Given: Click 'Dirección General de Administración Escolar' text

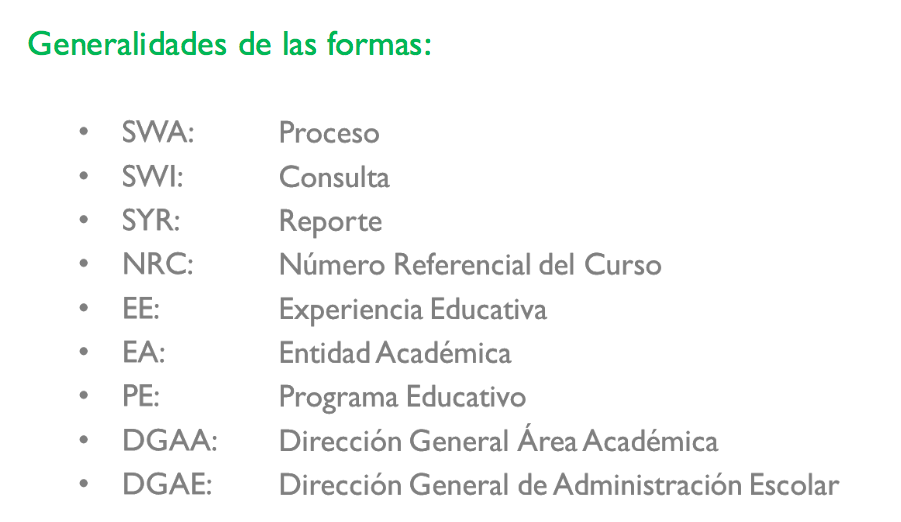Looking at the screenshot, I should (x=558, y=485).
